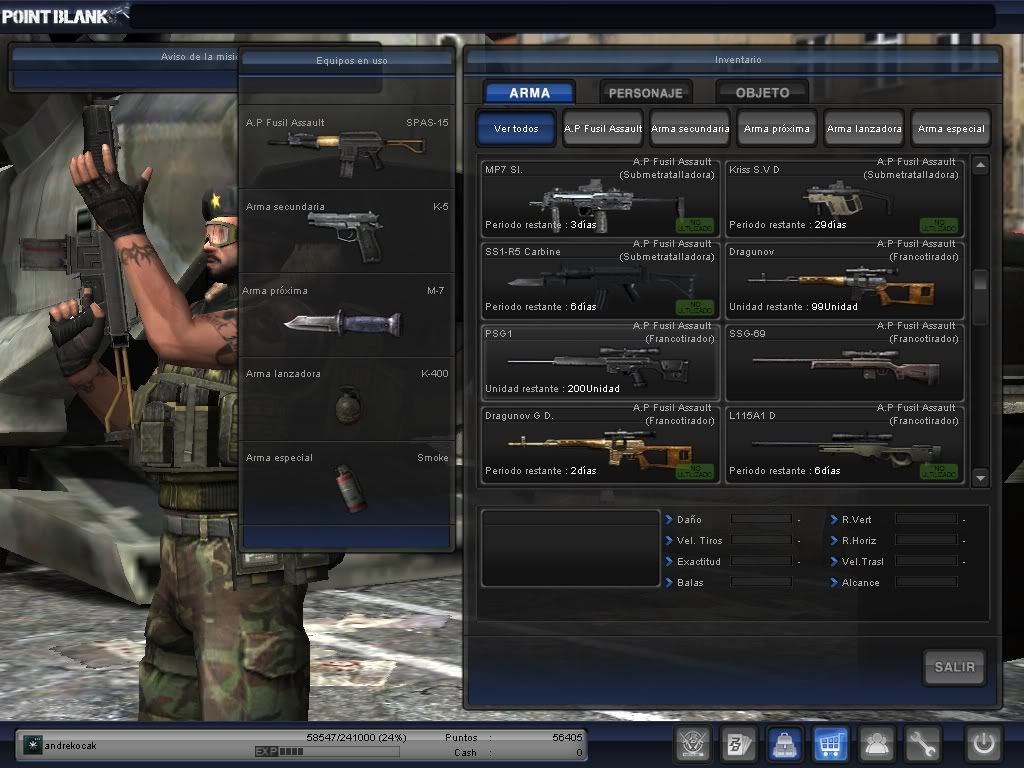Image resolution: width=1024 pixels, height=768 pixels.
Task: Select the Dragunov 99Unidad weapon card
Action: pyautogui.click(x=844, y=279)
